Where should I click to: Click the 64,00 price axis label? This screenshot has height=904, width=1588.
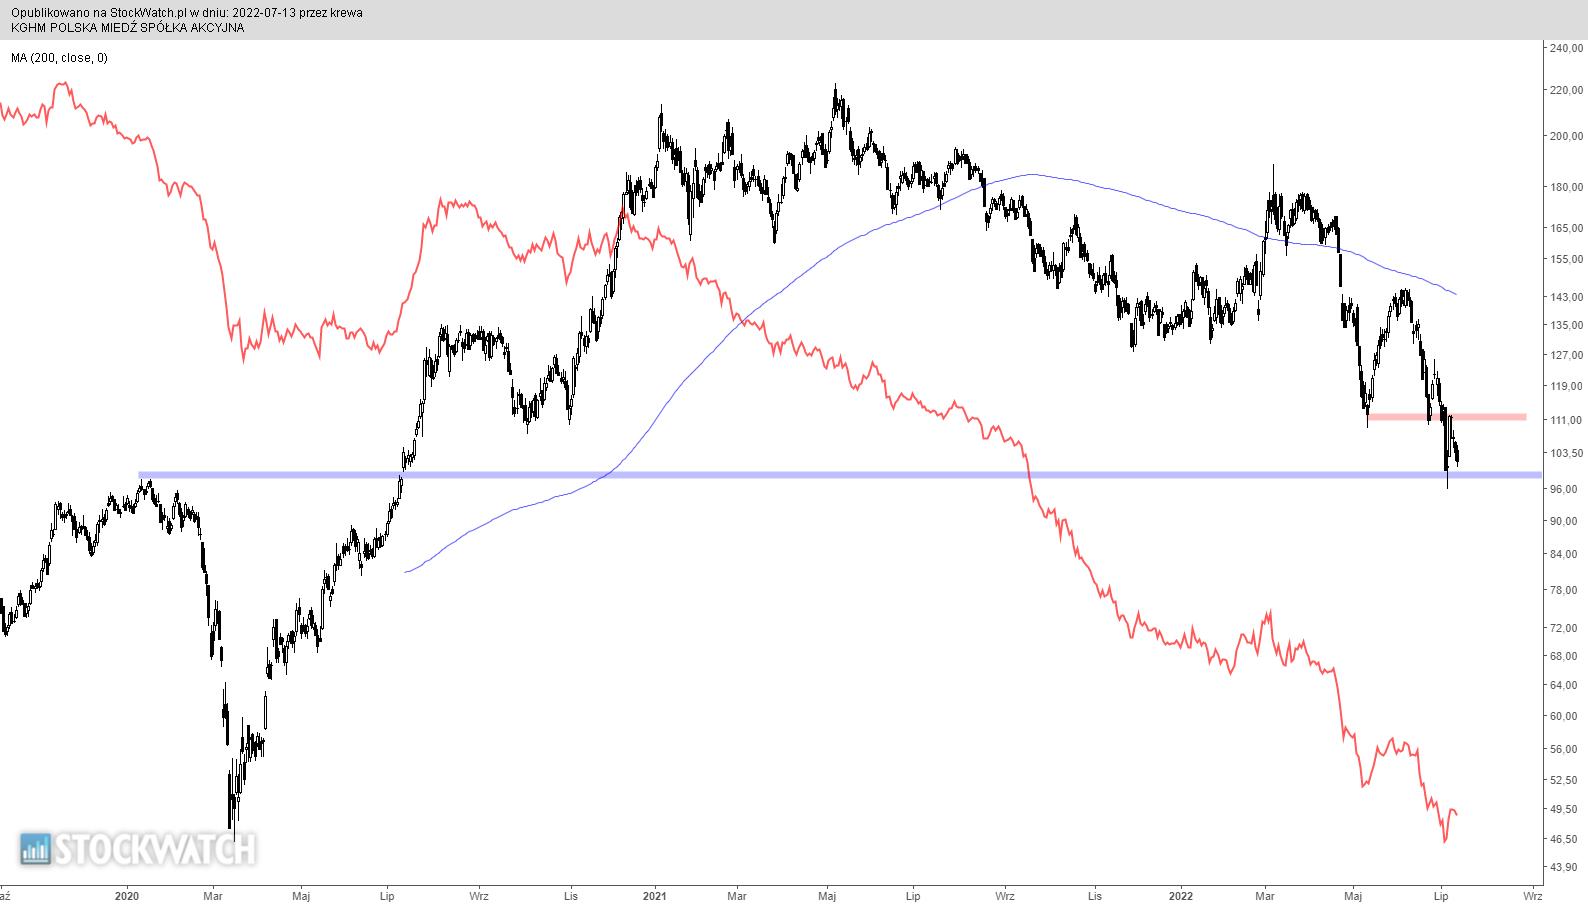[x=1564, y=686]
